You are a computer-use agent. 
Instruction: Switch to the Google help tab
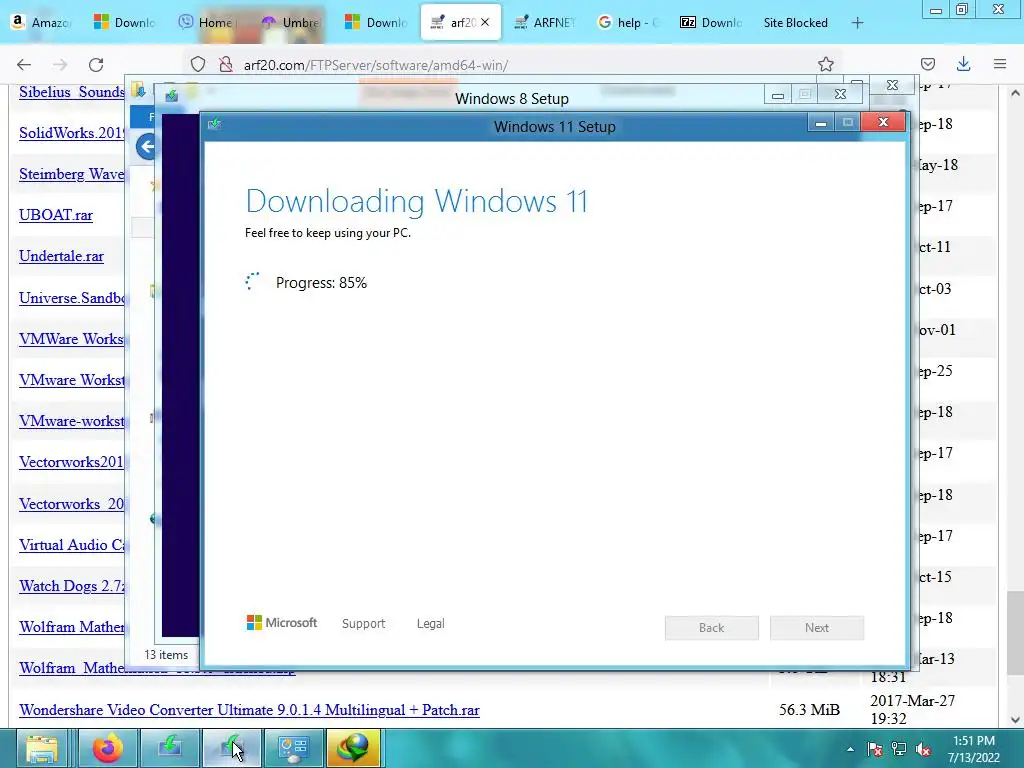(628, 22)
